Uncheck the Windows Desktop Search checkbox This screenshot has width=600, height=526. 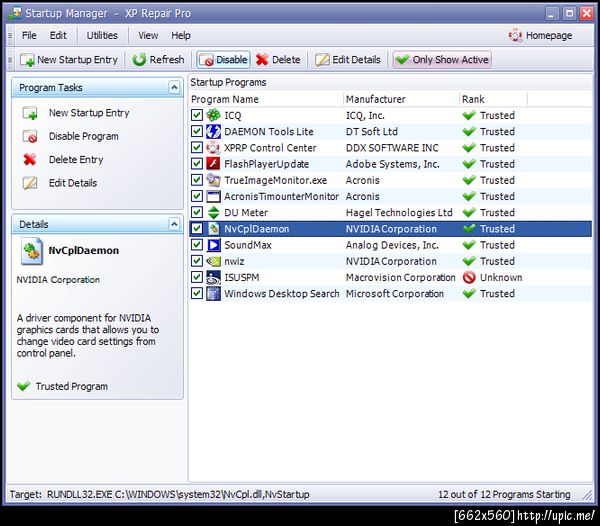click(x=197, y=294)
